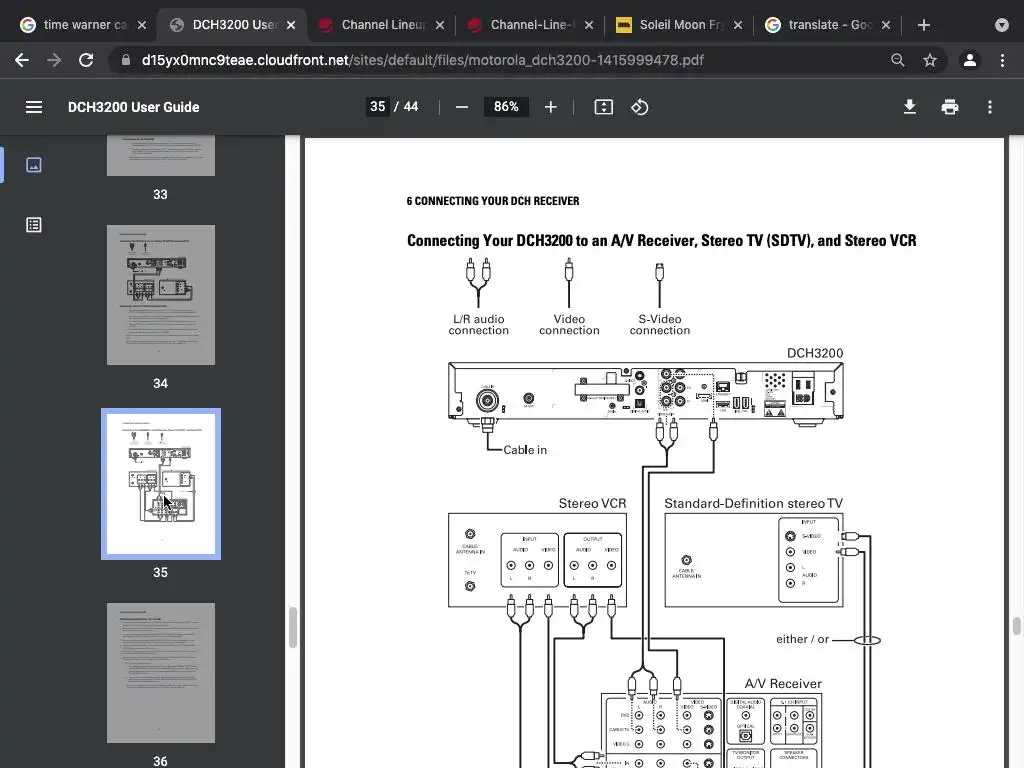This screenshot has width=1024, height=768.
Task: Close the time warner tab
Action: [142, 25]
